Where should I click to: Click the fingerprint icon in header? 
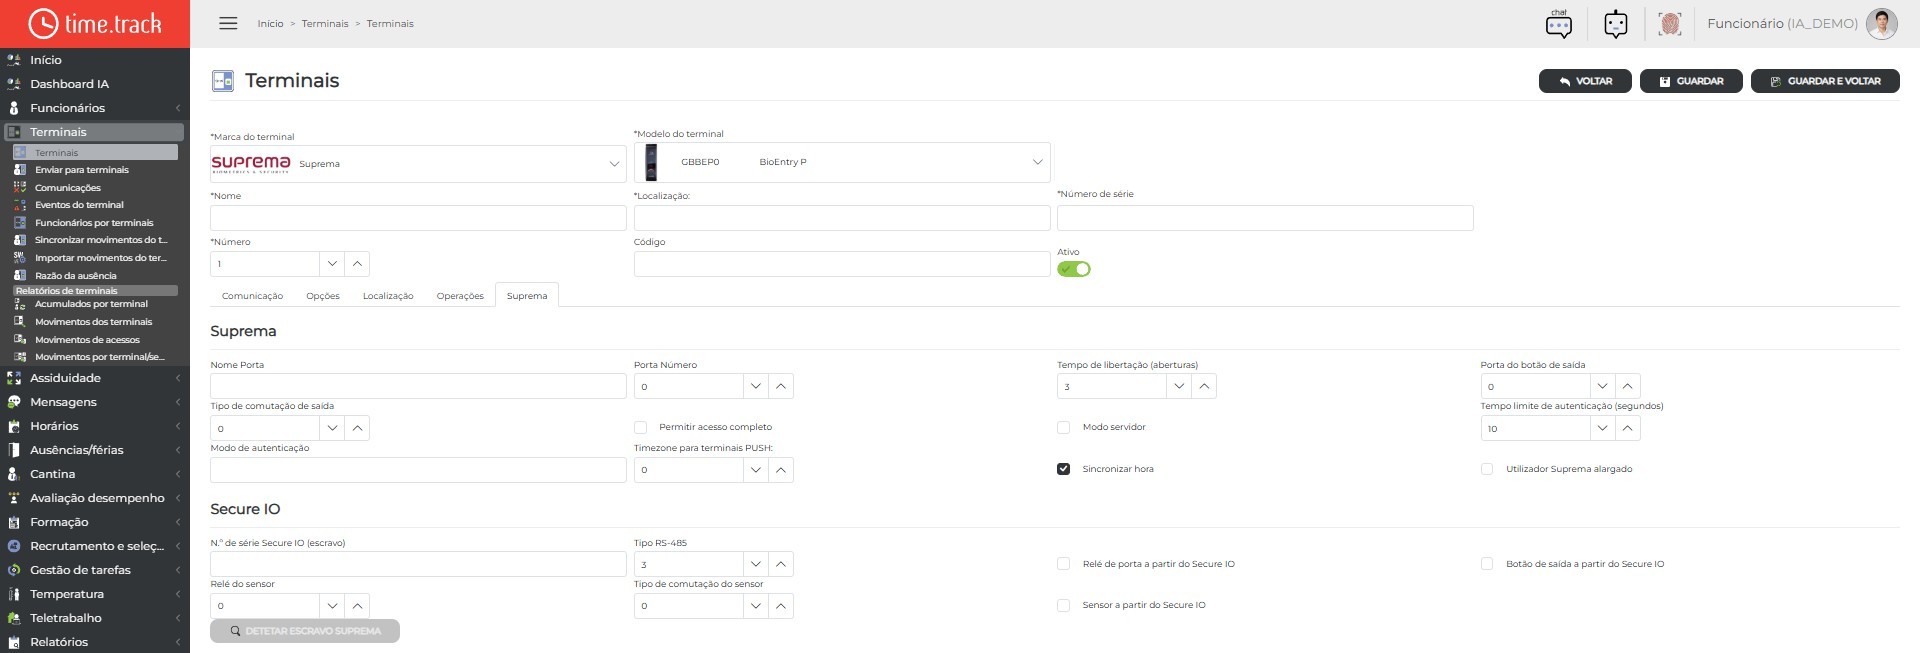(x=1670, y=23)
